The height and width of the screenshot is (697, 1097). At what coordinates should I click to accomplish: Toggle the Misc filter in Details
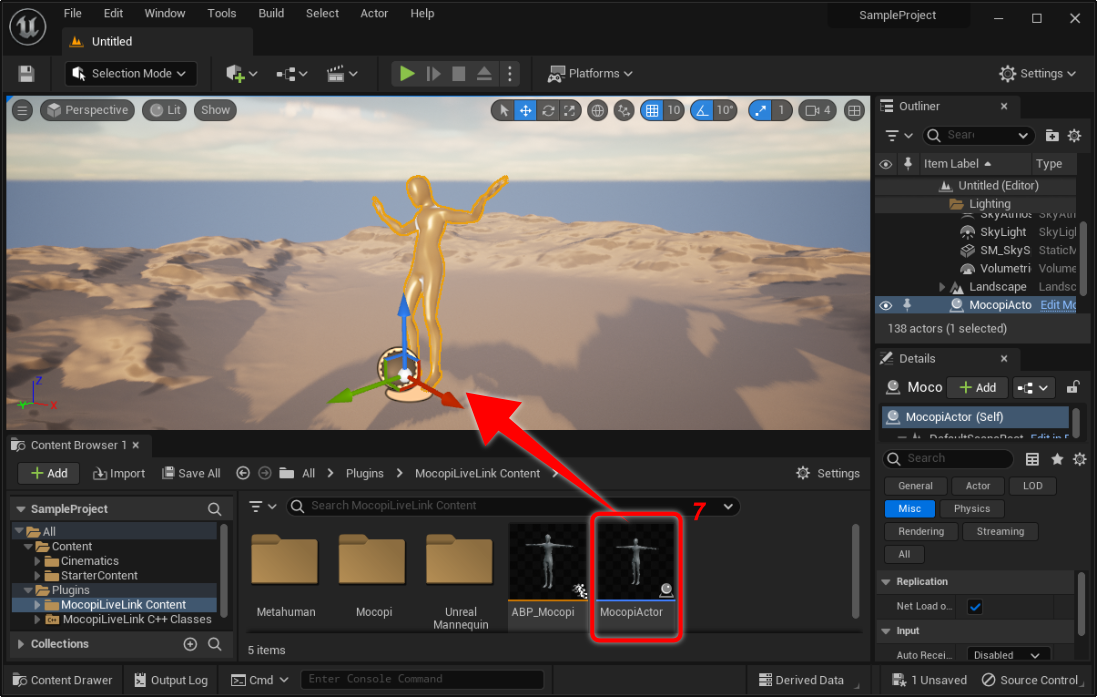tap(909, 509)
